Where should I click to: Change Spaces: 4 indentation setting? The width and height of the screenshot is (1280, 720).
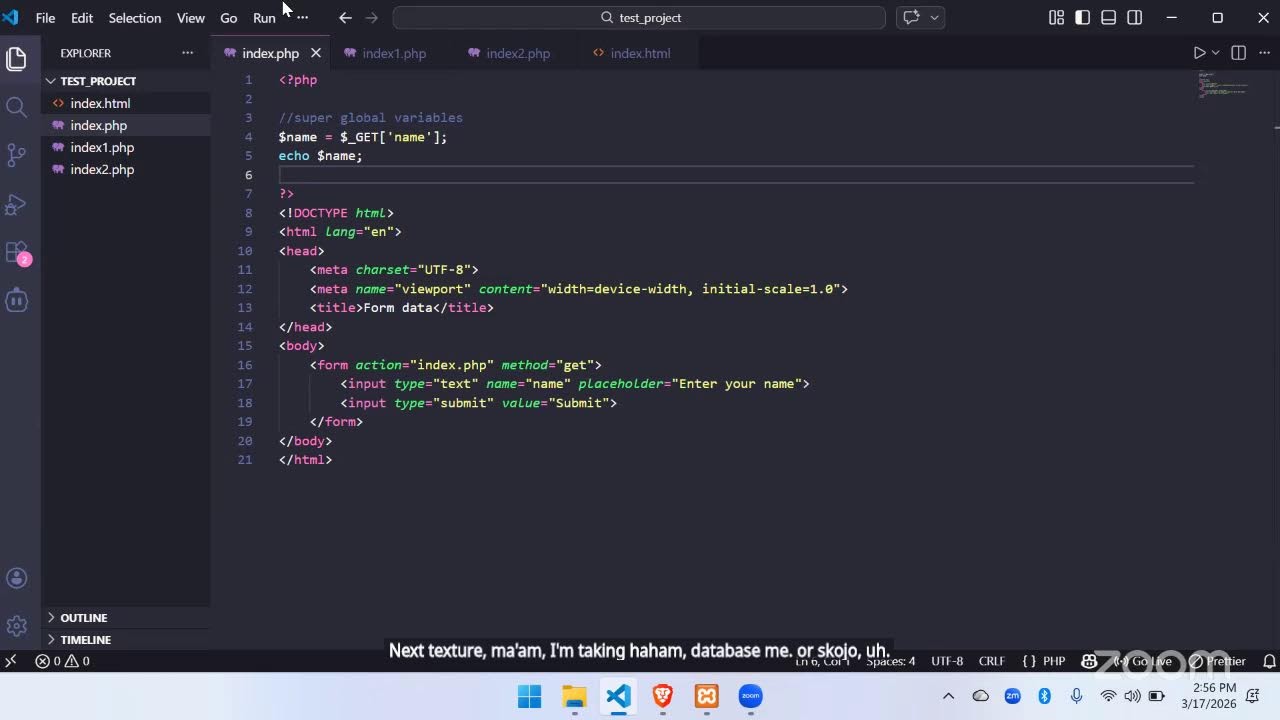tap(890, 661)
